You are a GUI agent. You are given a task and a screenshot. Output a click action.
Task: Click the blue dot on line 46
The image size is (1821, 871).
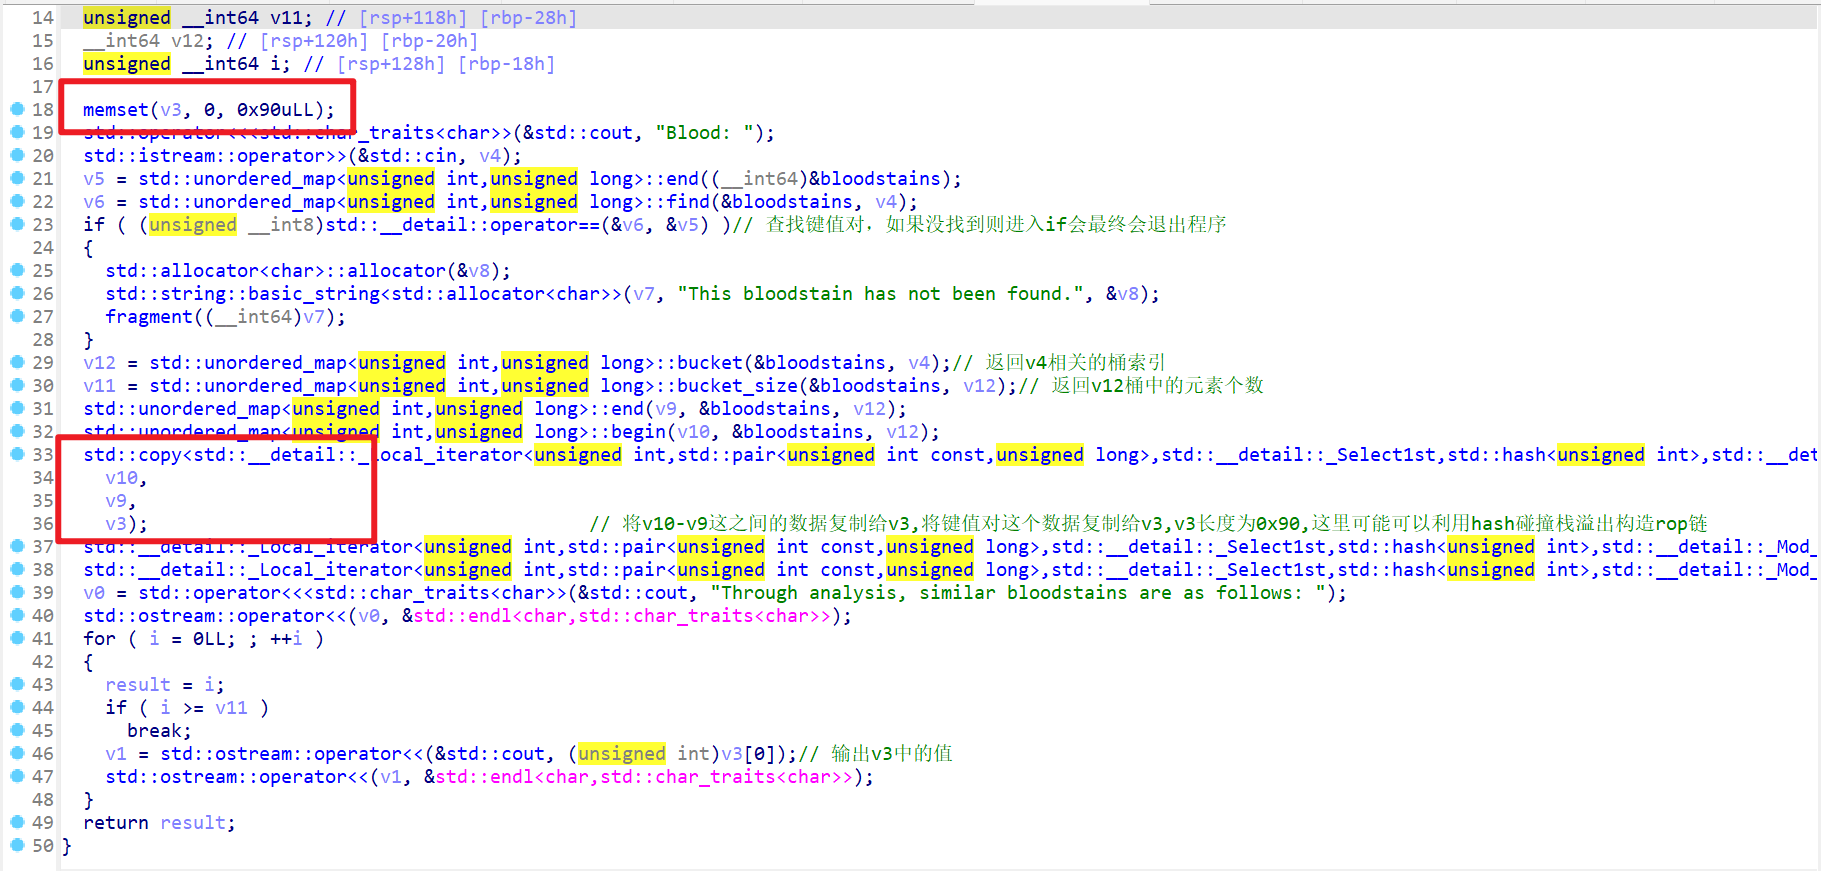pyautogui.click(x=17, y=753)
